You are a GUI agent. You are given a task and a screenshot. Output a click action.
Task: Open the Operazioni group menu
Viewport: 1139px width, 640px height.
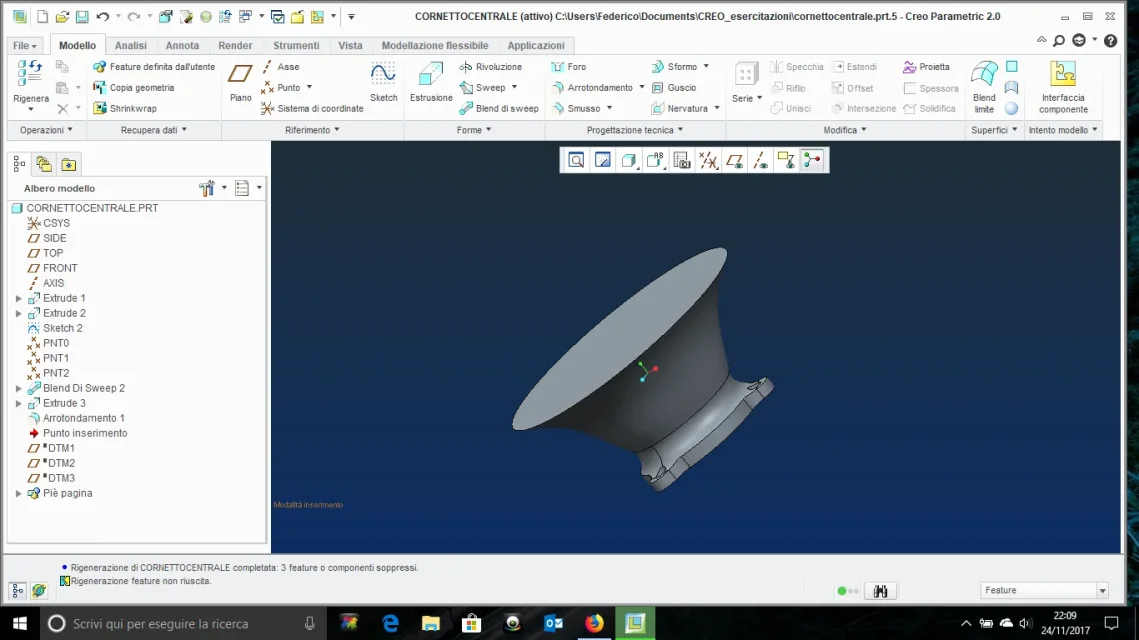pos(46,130)
